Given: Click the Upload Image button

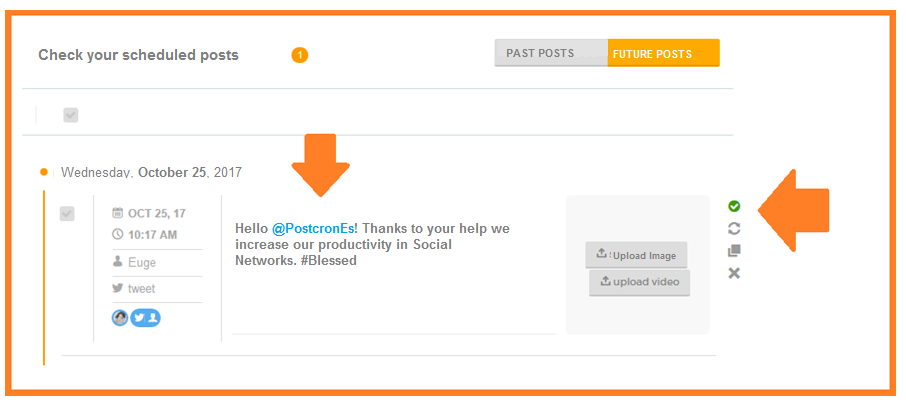Looking at the screenshot, I should (x=636, y=255).
